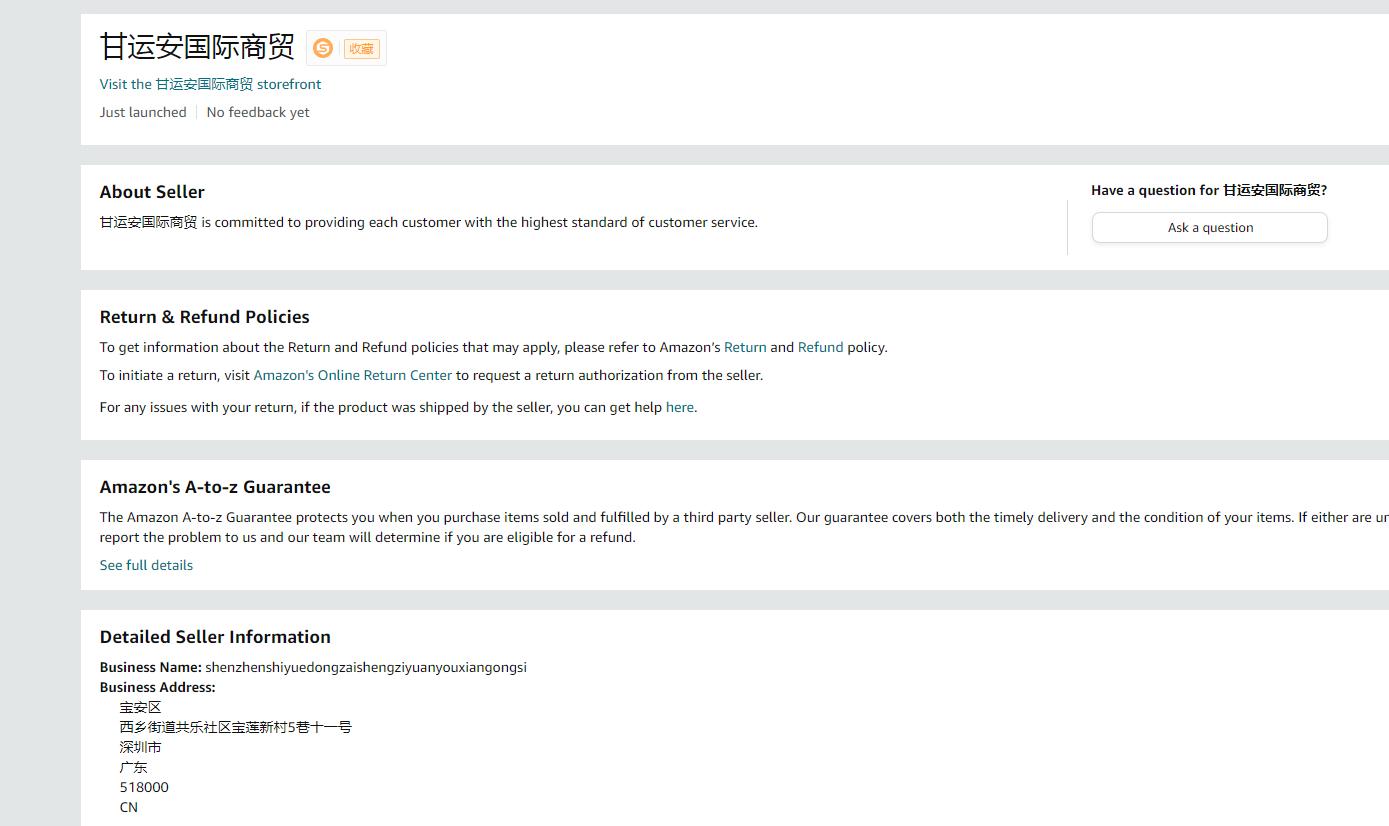This screenshot has width=1389, height=826.
Task: Click the "Have a question for" heading
Action: (1209, 190)
